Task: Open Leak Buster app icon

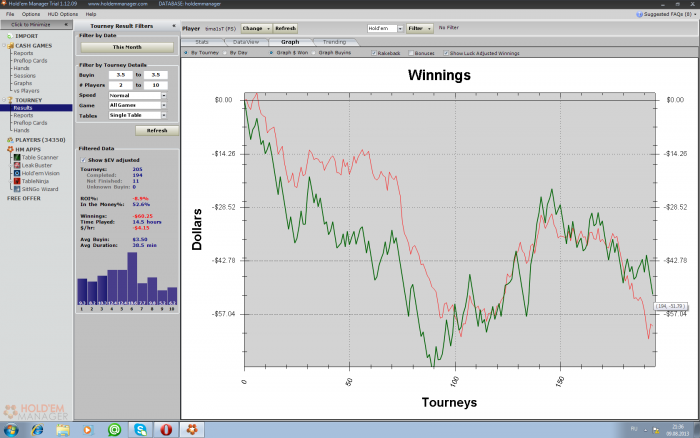Action: click(x=17, y=165)
